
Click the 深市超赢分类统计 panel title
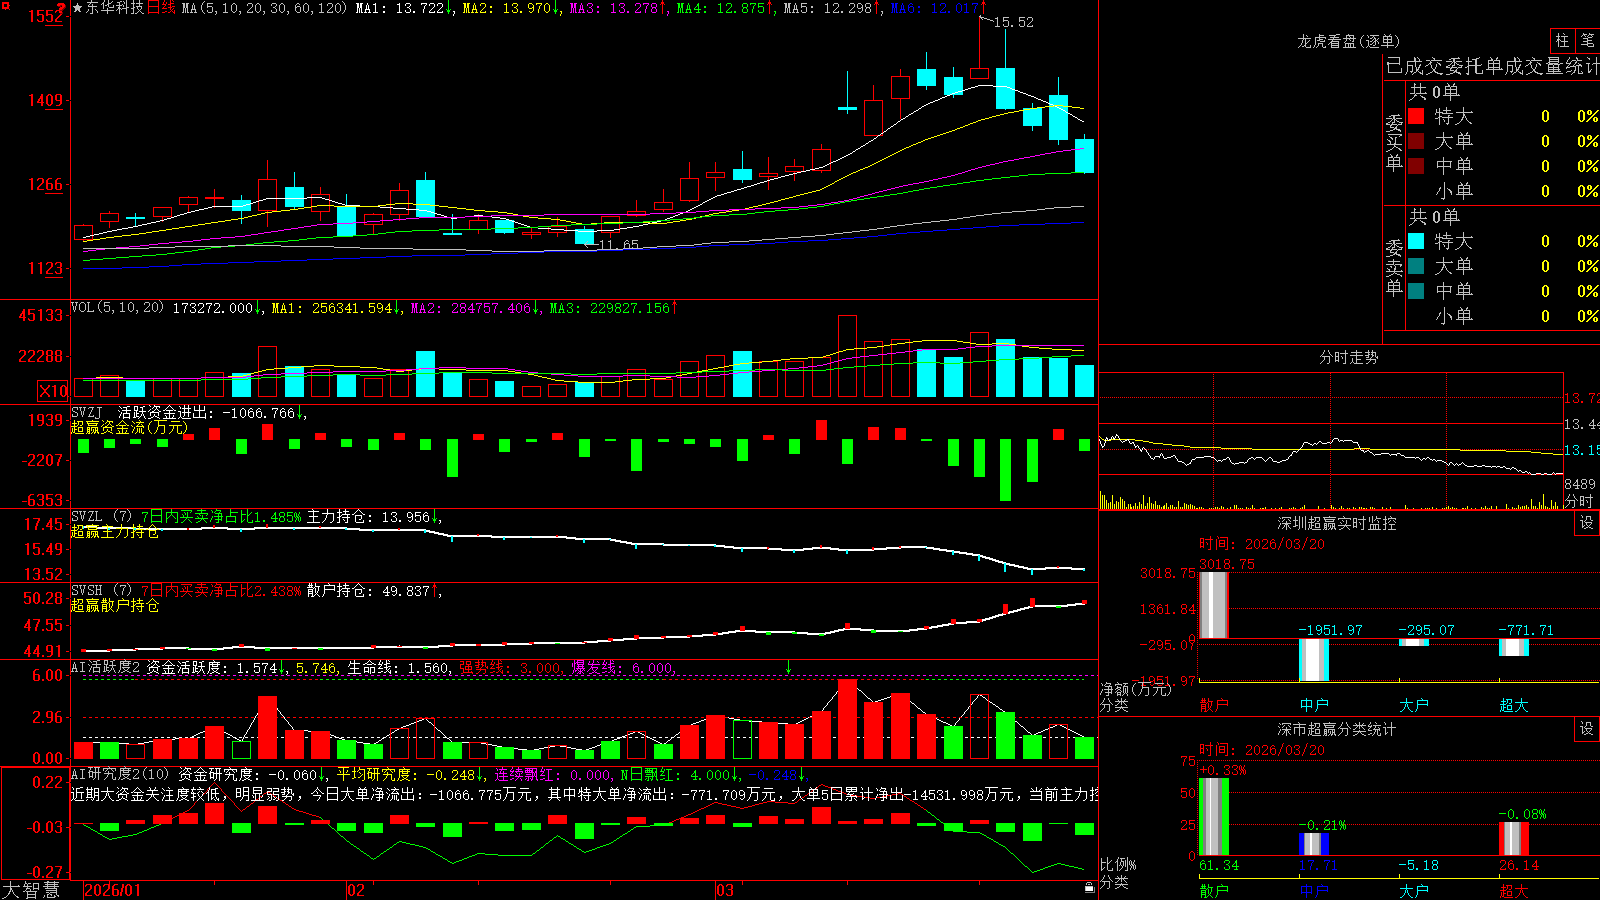coord(1336,729)
